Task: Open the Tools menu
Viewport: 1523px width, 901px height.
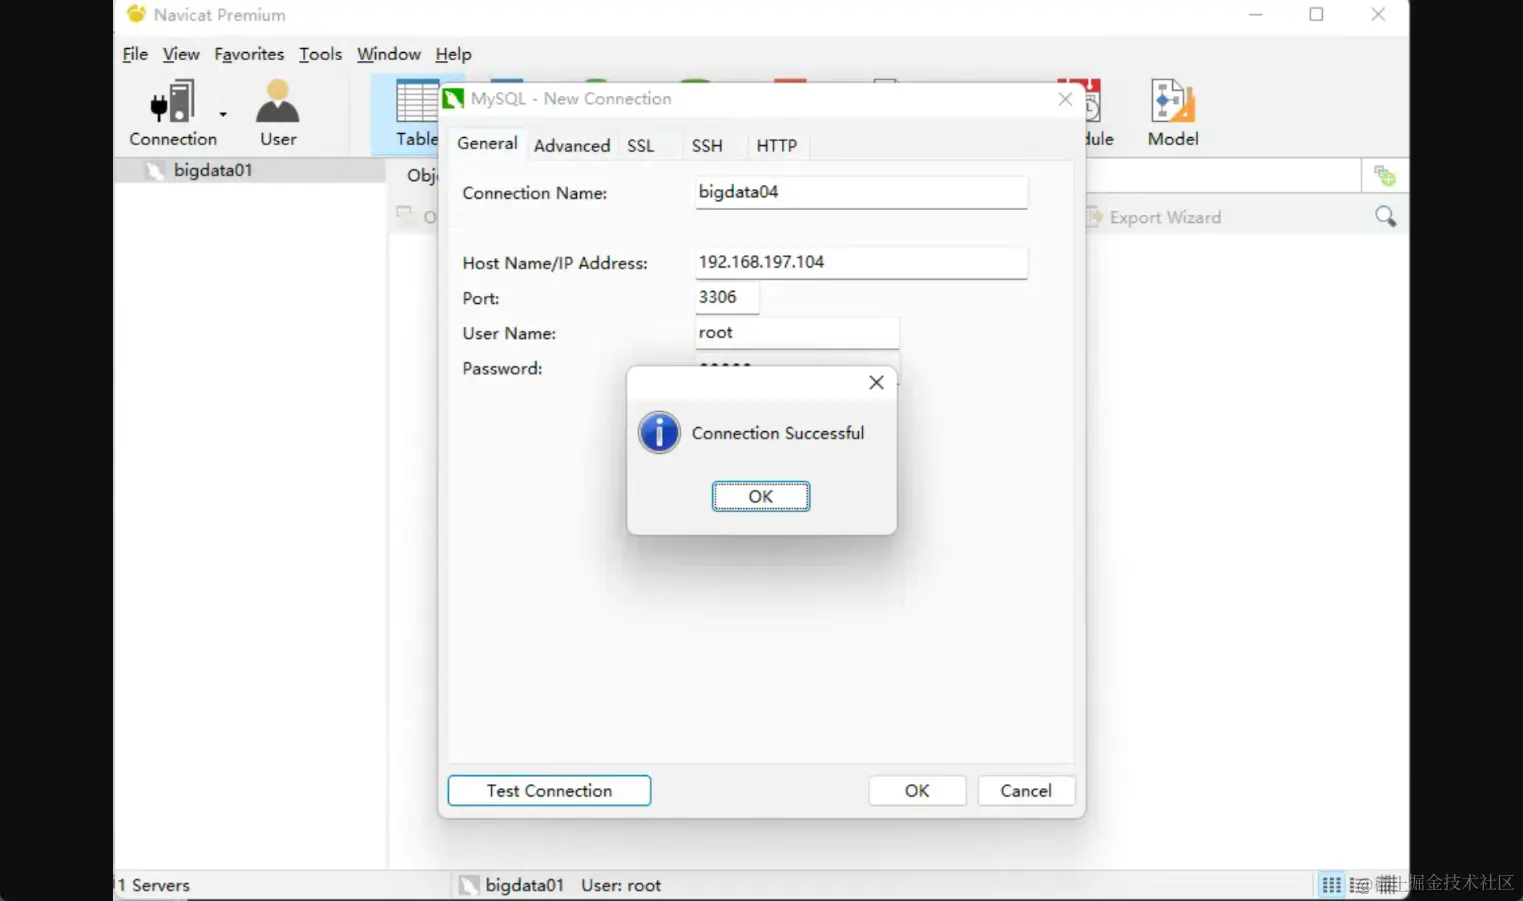Action: (x=320, y=54)
